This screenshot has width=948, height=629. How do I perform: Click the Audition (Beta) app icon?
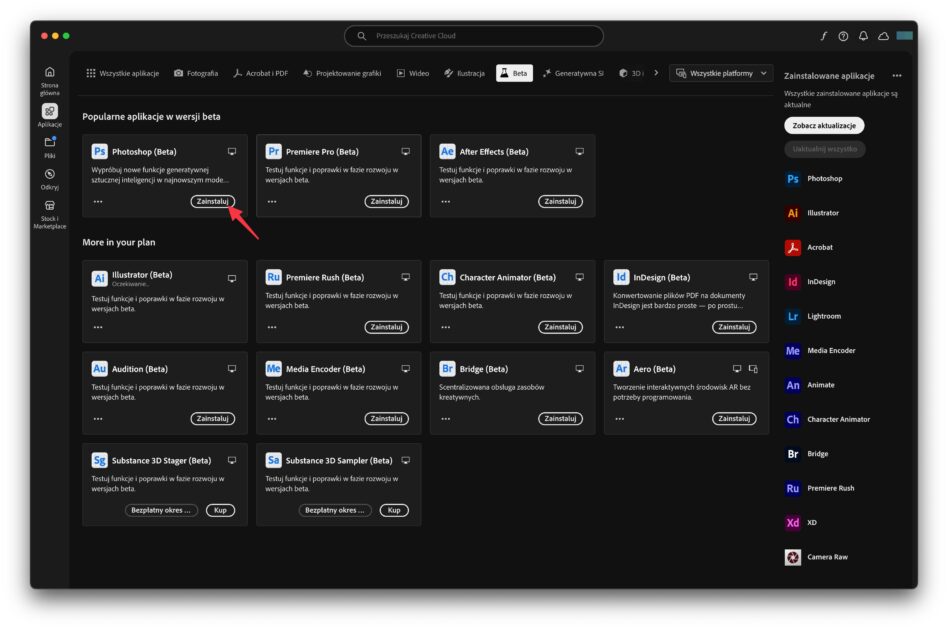point(99,368)
